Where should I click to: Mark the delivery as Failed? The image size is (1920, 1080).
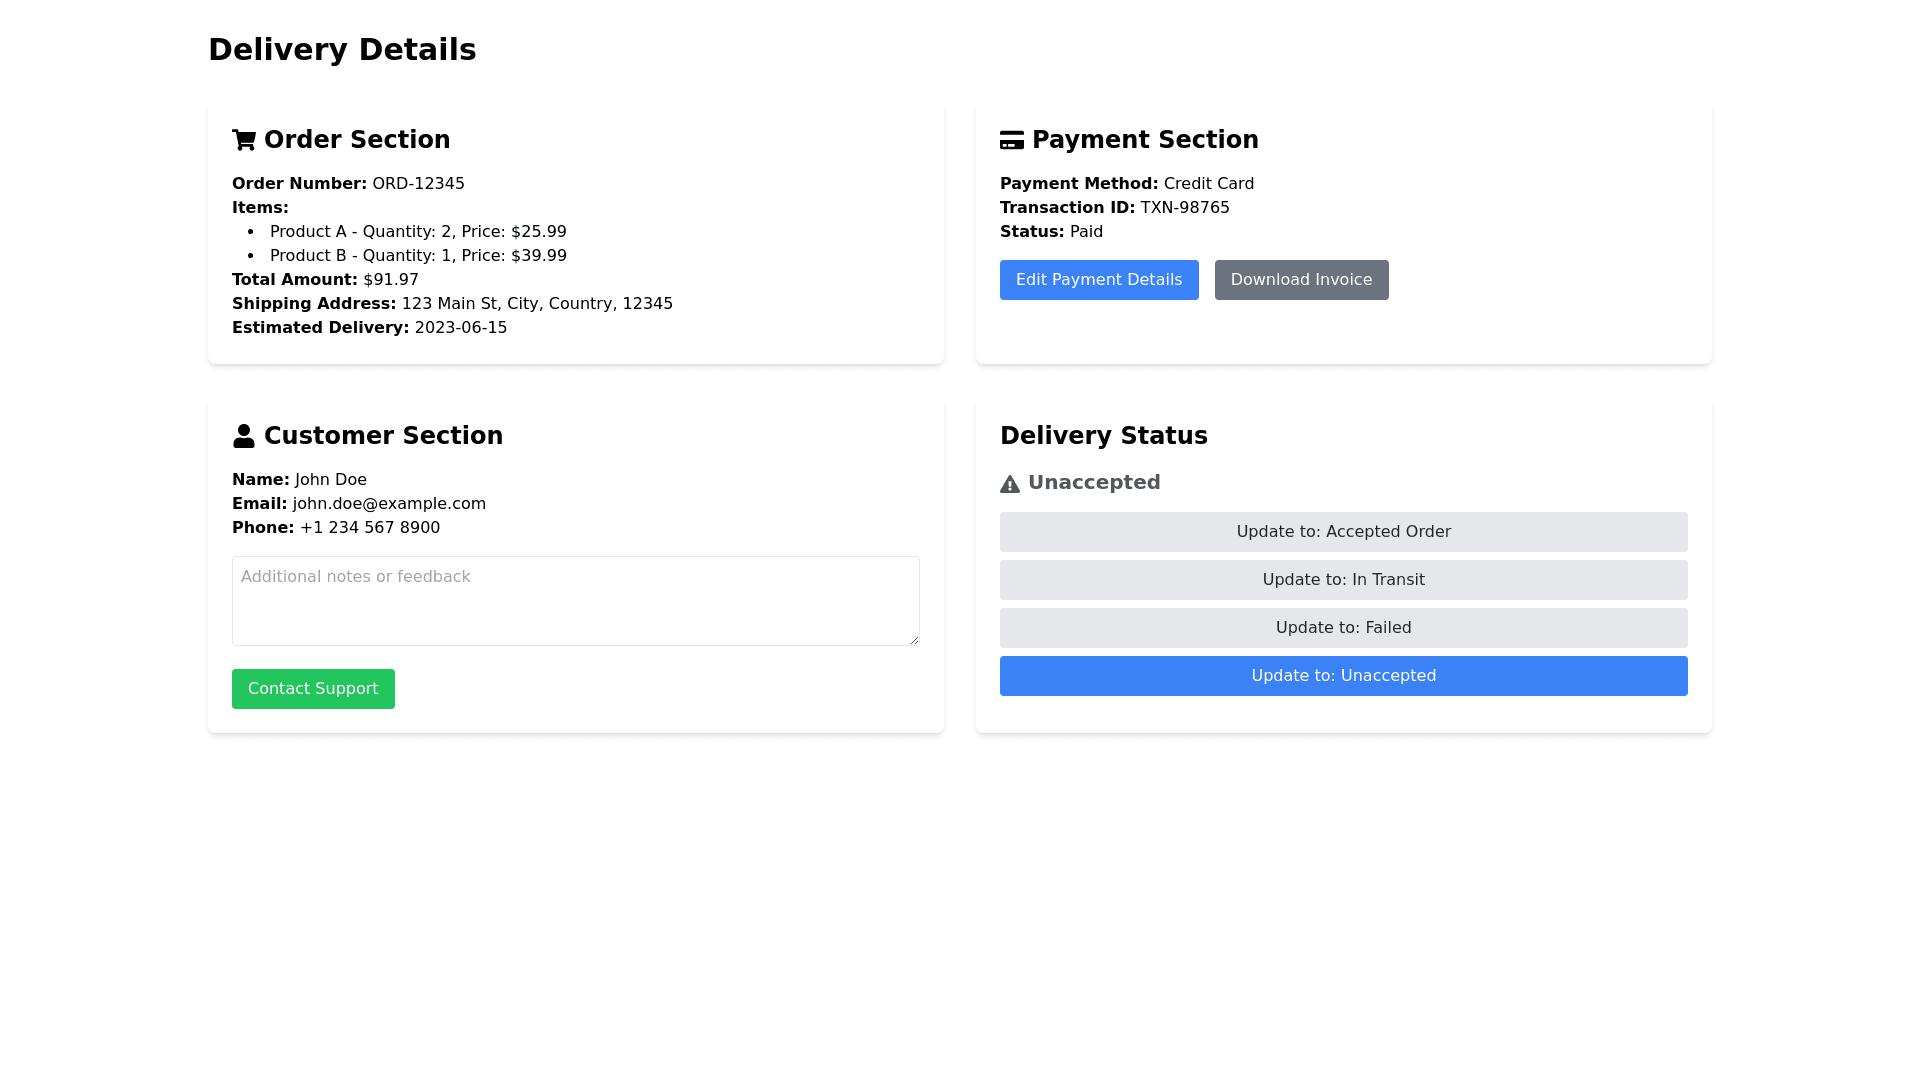(1343, 628)
